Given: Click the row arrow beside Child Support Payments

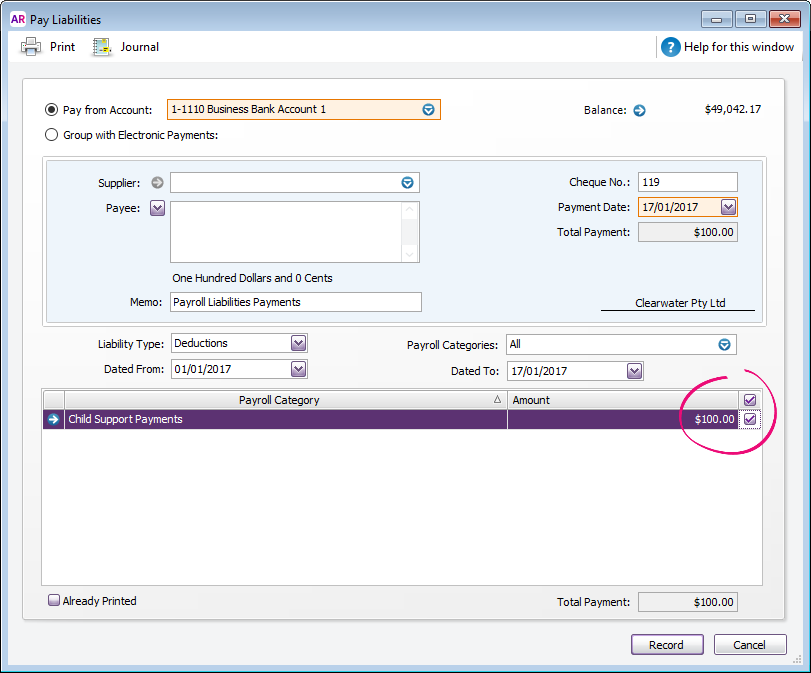Looking at the screenshot, I should [52, 419].
